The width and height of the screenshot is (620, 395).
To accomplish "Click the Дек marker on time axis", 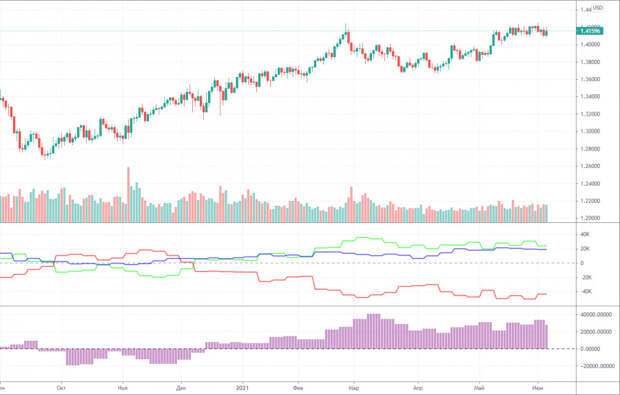I will 180,388.
